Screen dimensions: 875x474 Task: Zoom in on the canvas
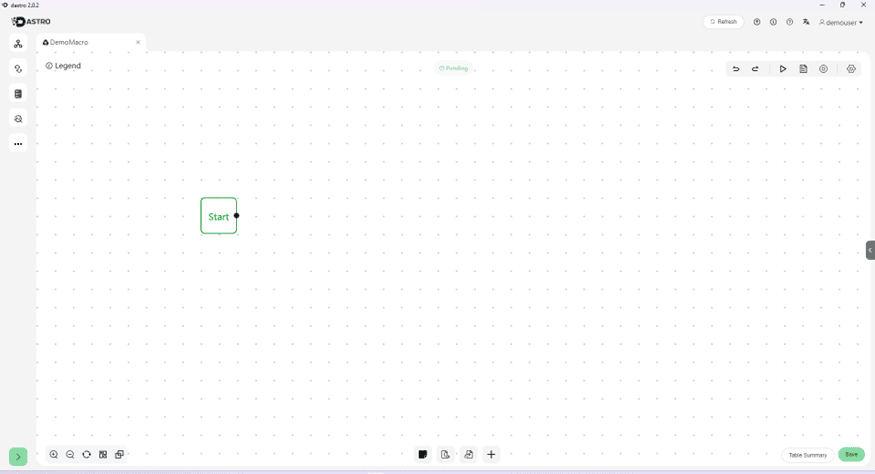(x=54, y=454)
